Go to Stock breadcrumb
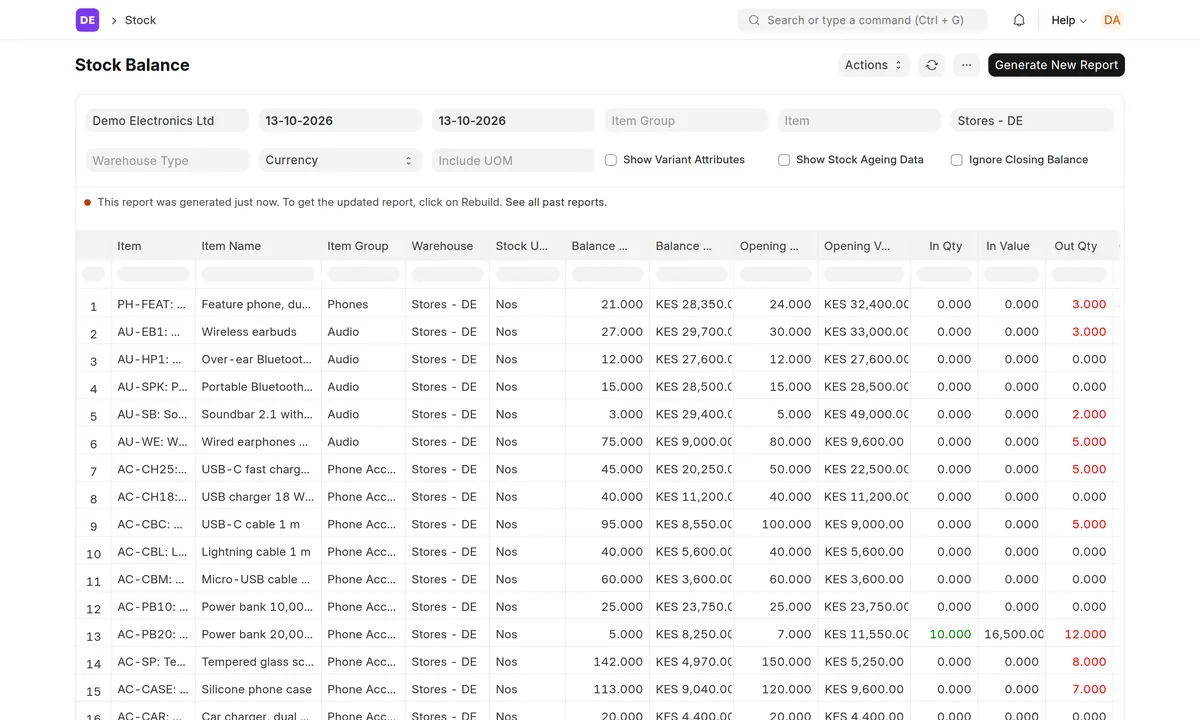 click(x=140, y=20)
